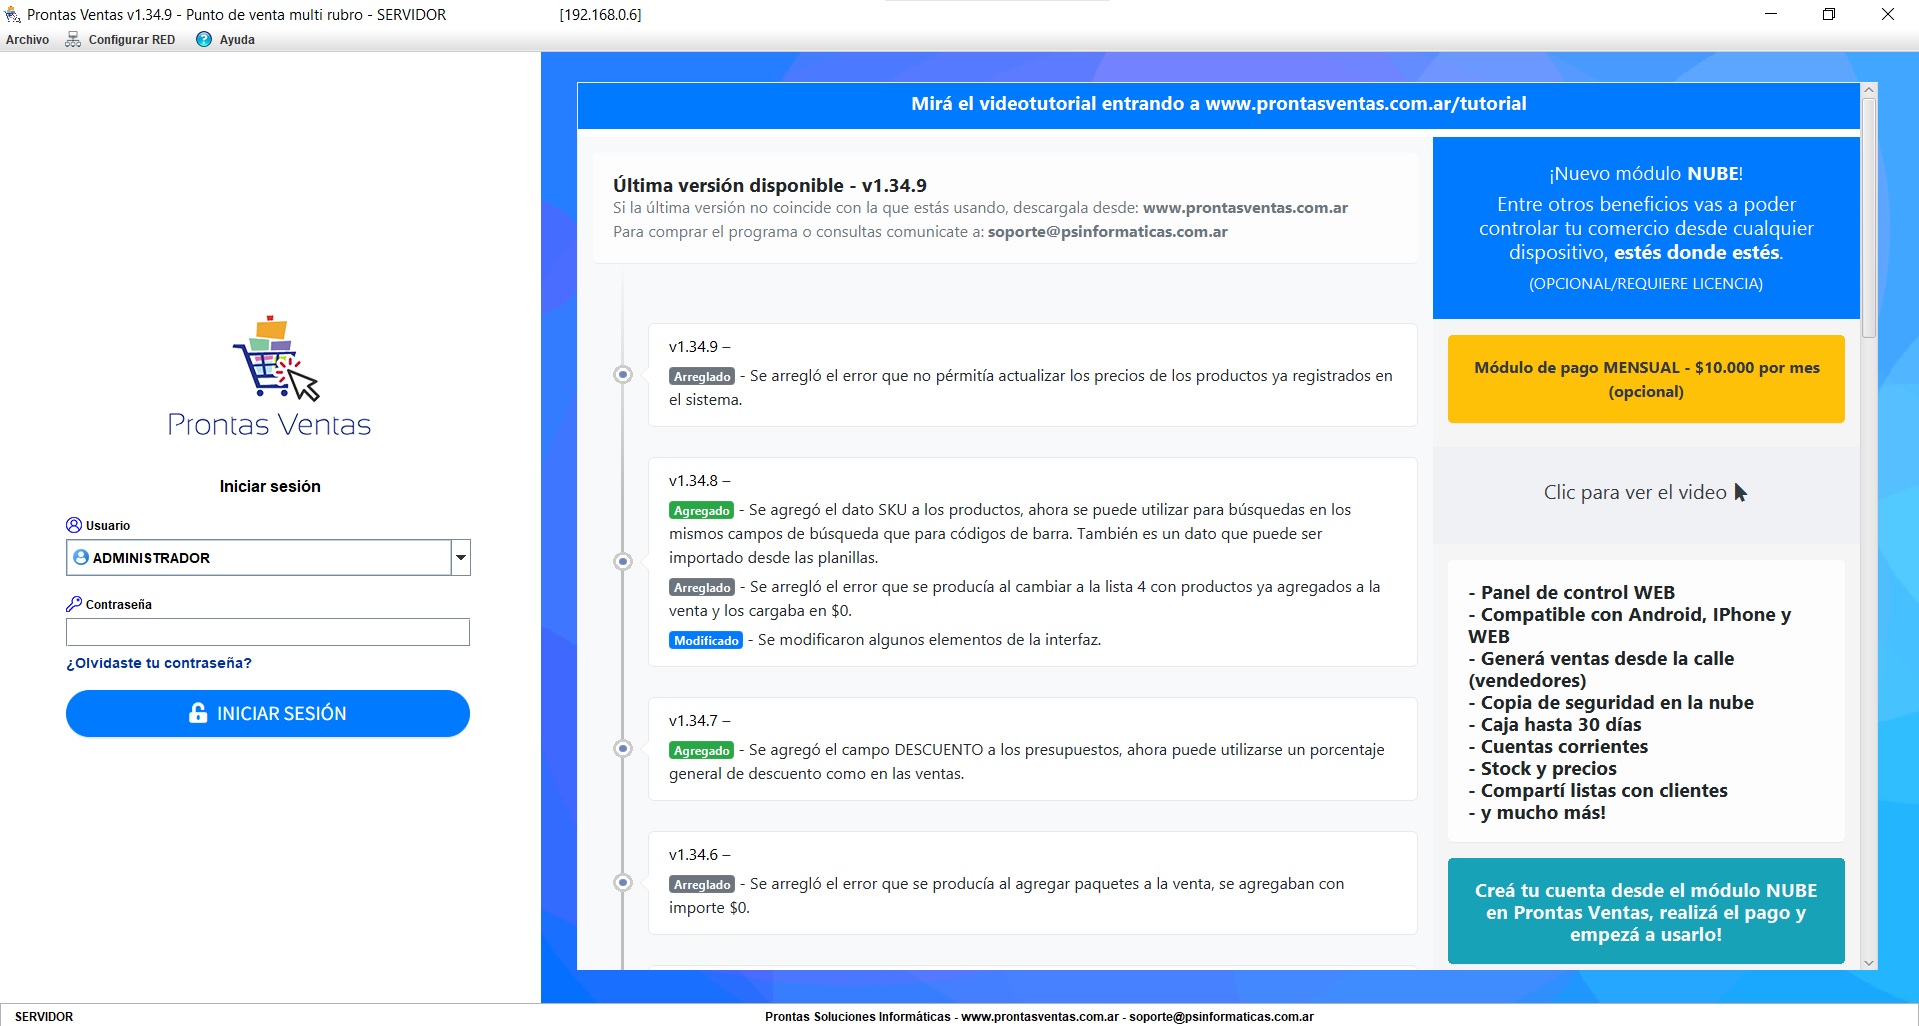Click the www.prontasventas.com.ar download link

(1245, 208)
